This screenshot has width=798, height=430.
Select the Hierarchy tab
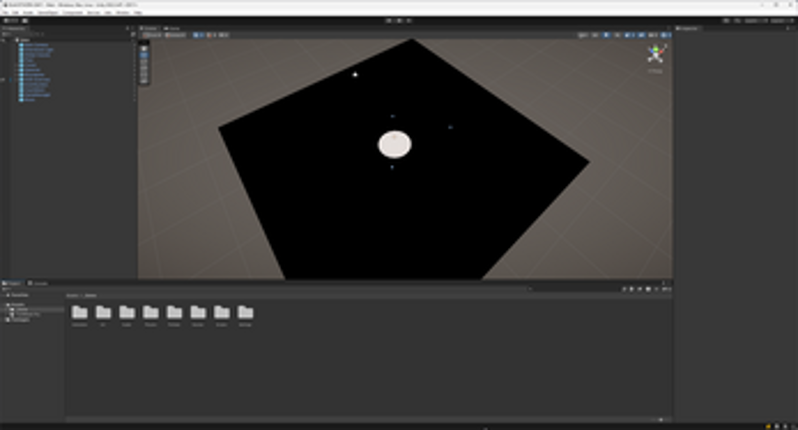pos(14,28)
